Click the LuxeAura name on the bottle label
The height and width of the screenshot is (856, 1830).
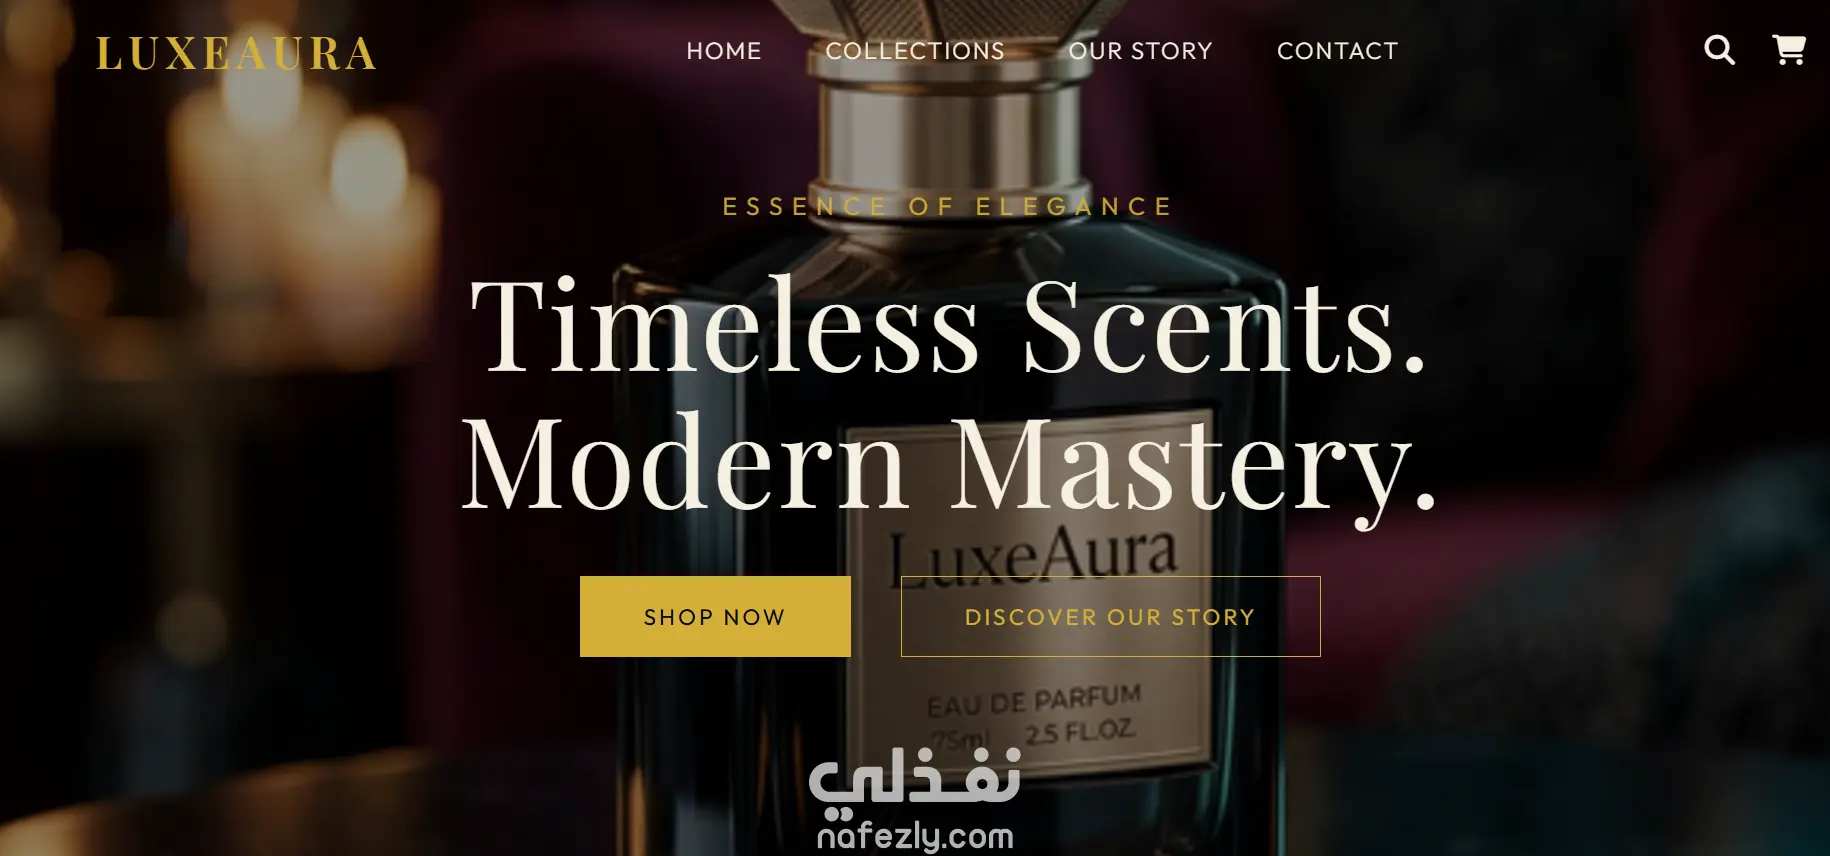(1034, 558)
